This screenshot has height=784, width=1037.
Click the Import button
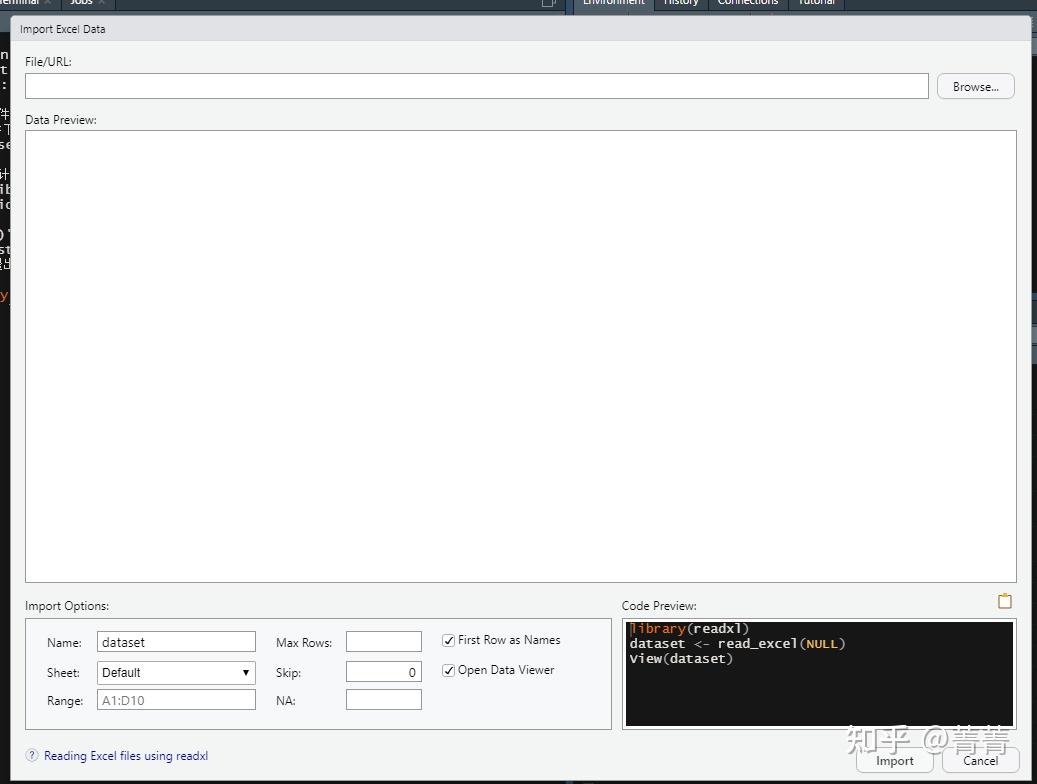(893, 761)
